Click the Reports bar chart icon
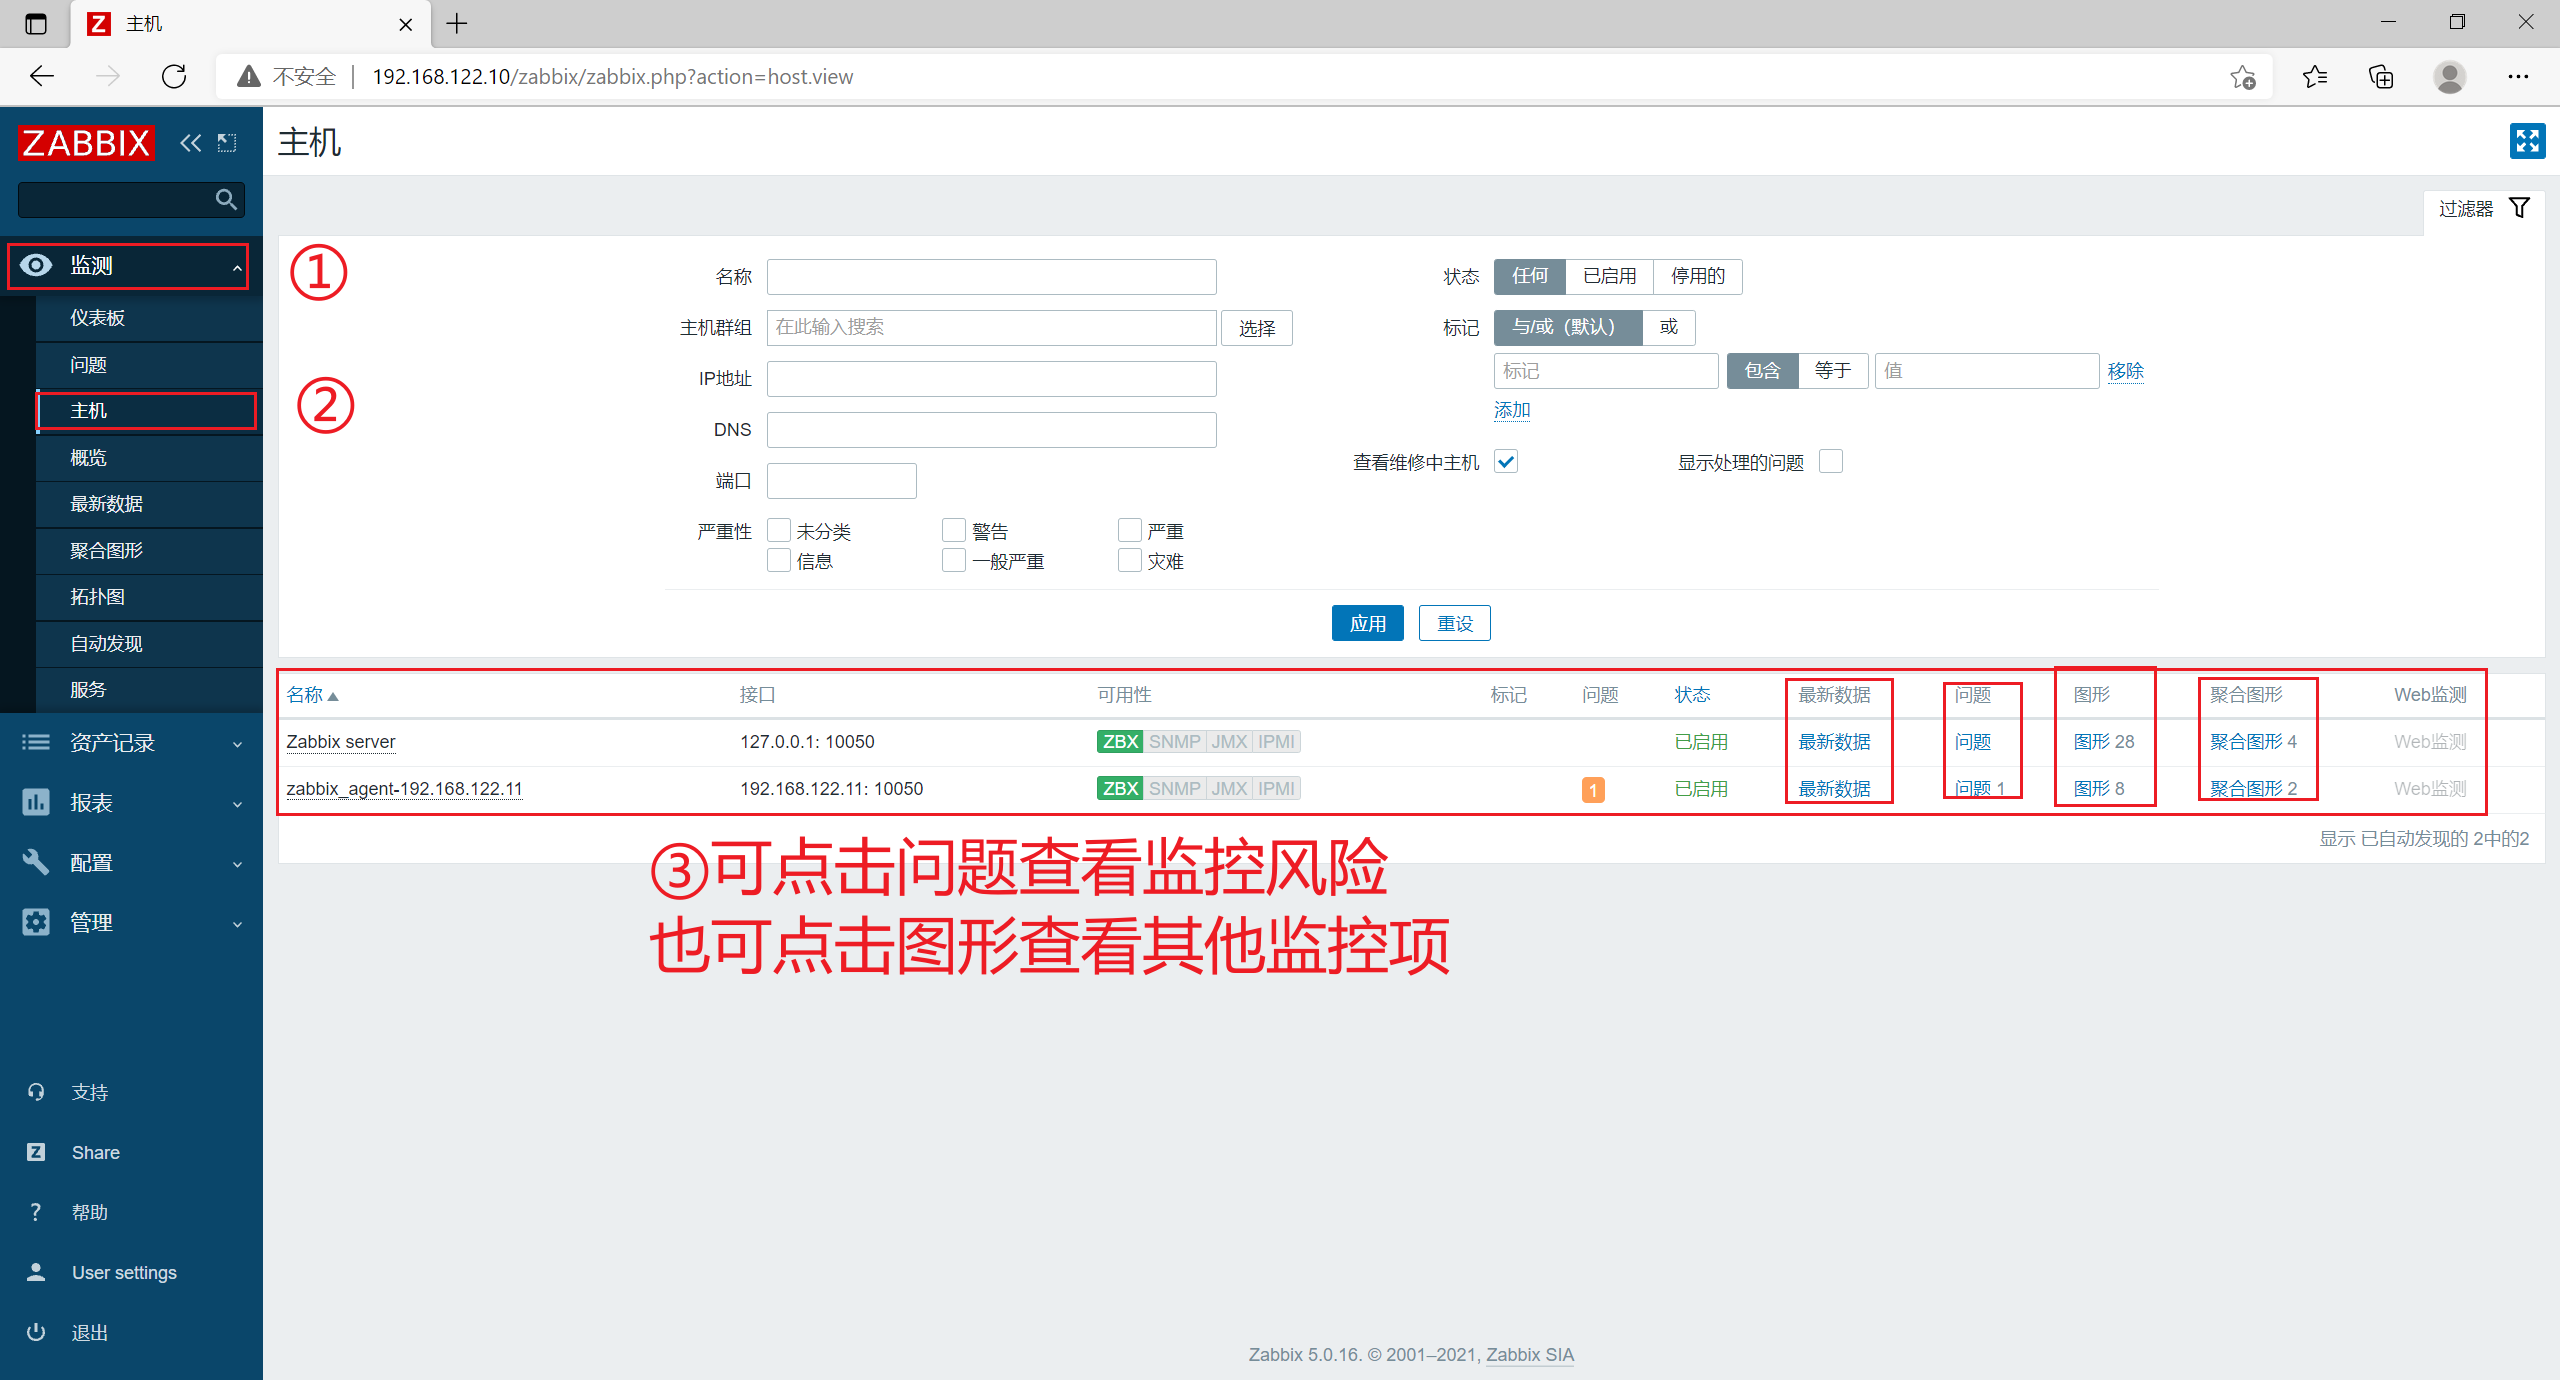The height and width of the screenshot is (1380, 2560). [36, 802]
